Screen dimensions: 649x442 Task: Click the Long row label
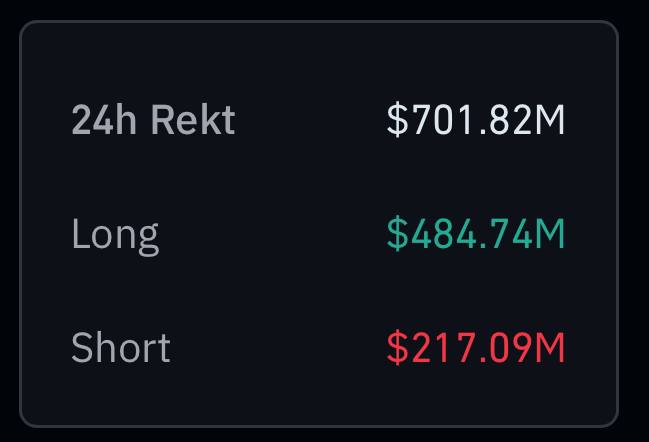pyautogui.click(x=115, y=236)
